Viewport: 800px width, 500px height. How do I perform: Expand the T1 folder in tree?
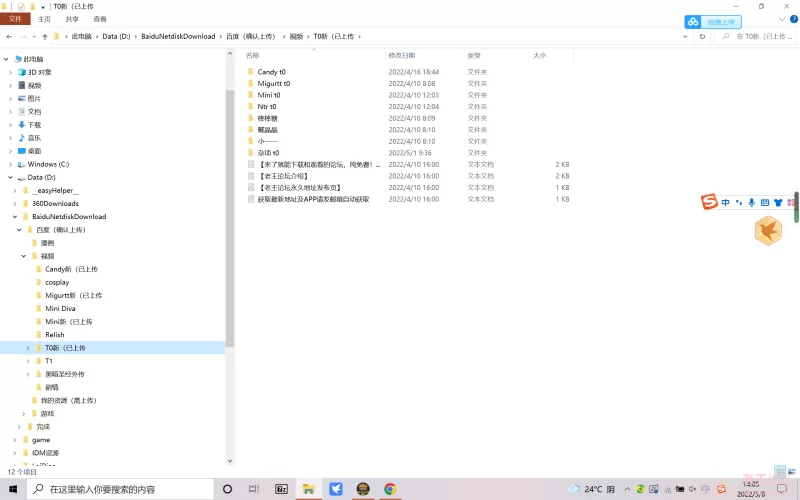28,361
